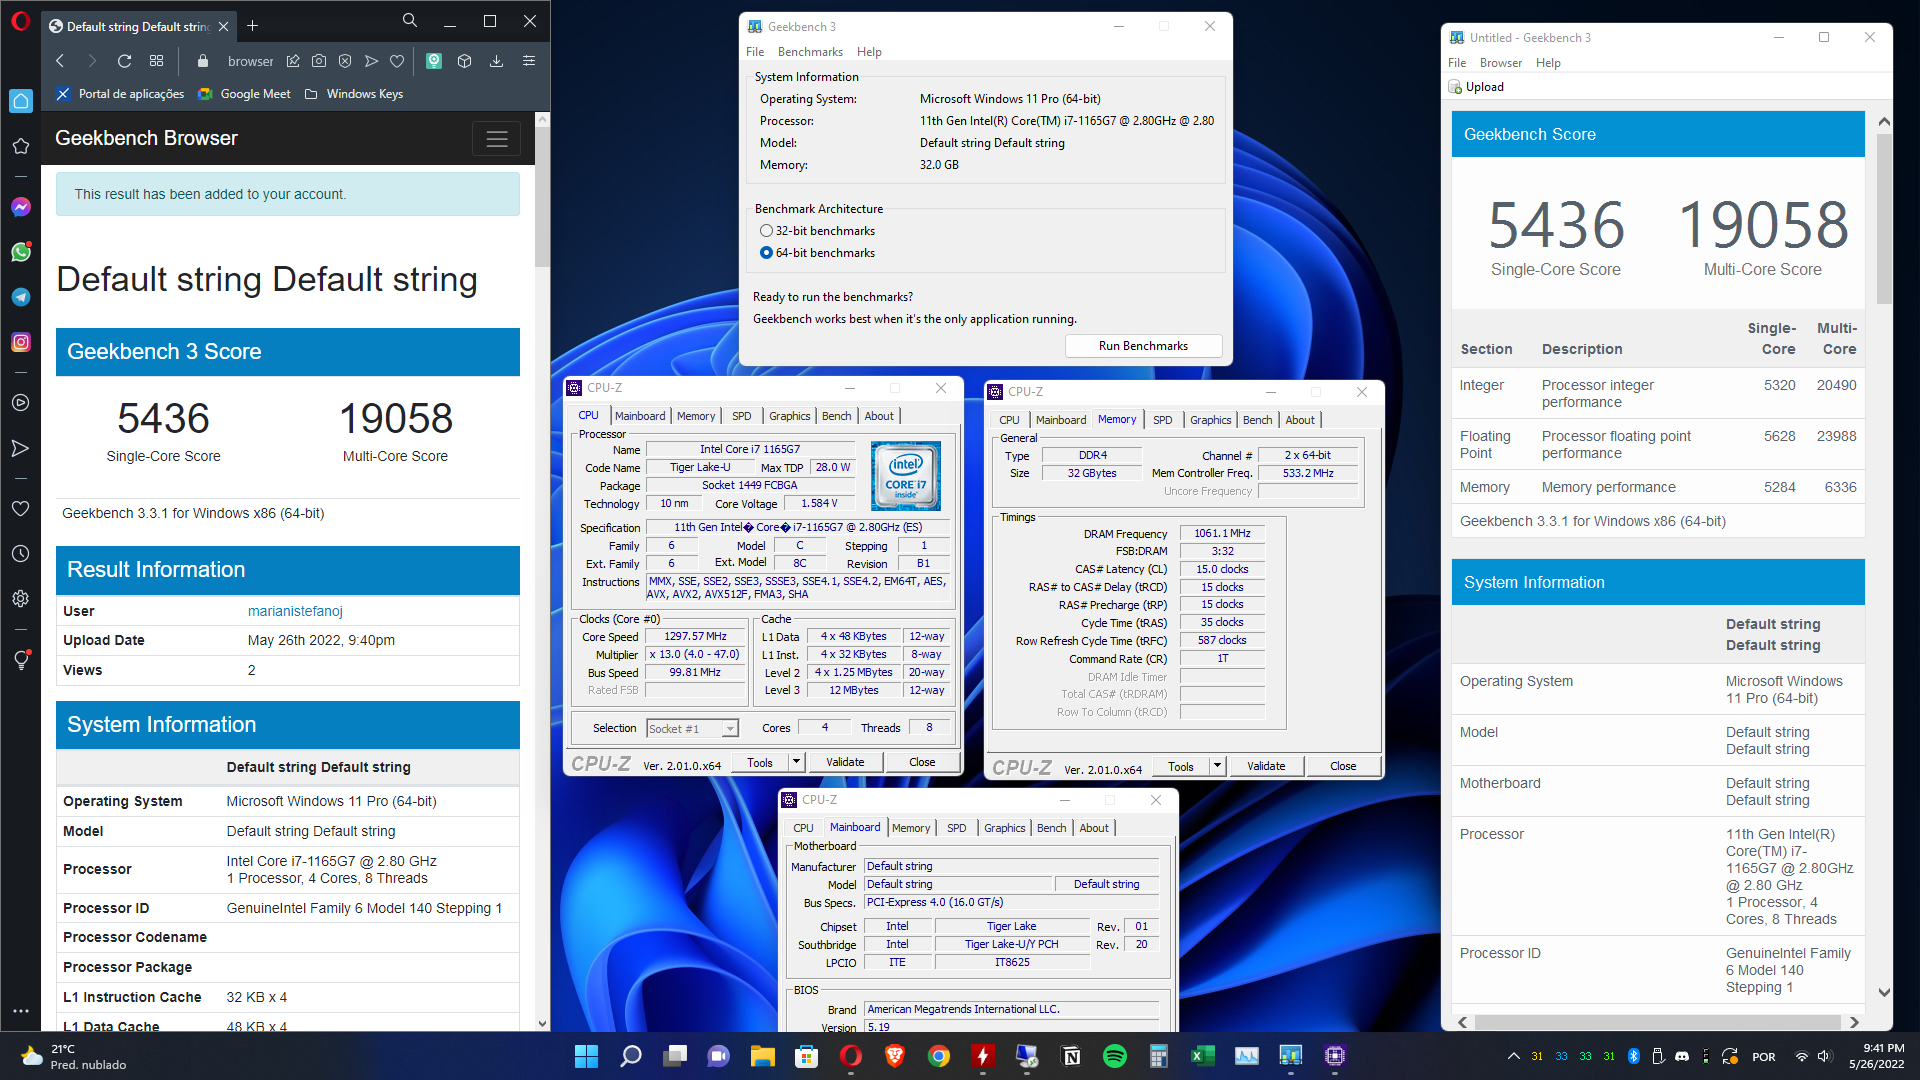The image size is (1920, 1080).
Task: Expand Tools dropdown arrow in CPU window
Action: pyautogui.click(x=797, y=762)
